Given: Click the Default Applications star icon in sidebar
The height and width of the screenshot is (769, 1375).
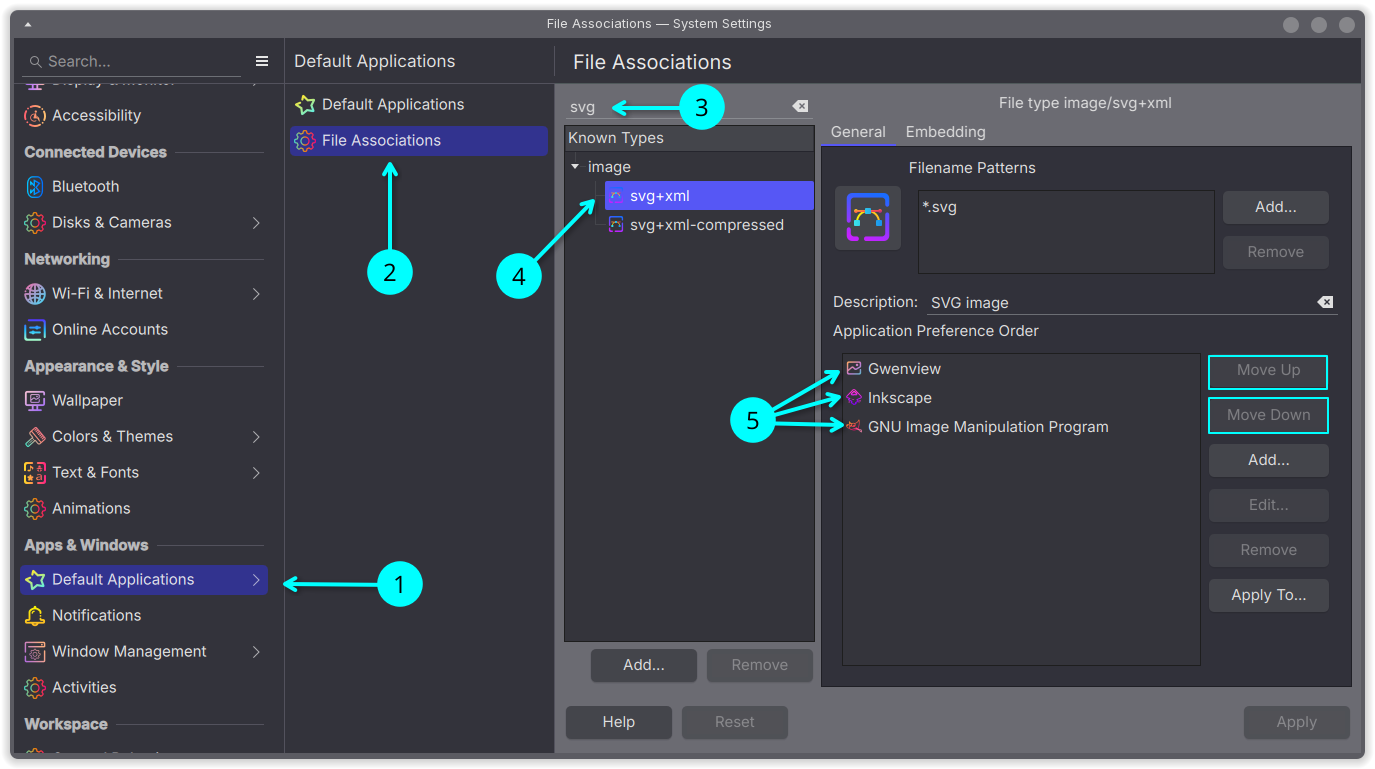Looking at the screenshot, I should pyautogui.click(x=35, y=580).
